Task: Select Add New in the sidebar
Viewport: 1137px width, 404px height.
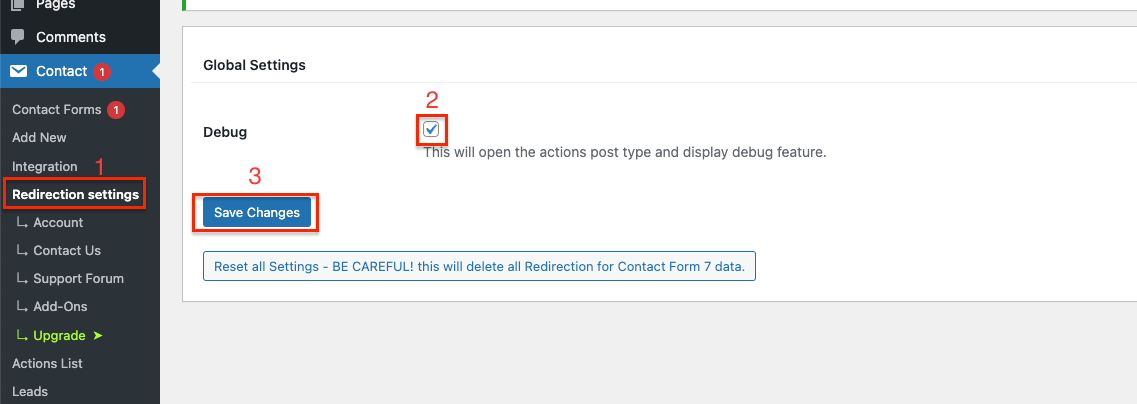Action: pos(39,137)
